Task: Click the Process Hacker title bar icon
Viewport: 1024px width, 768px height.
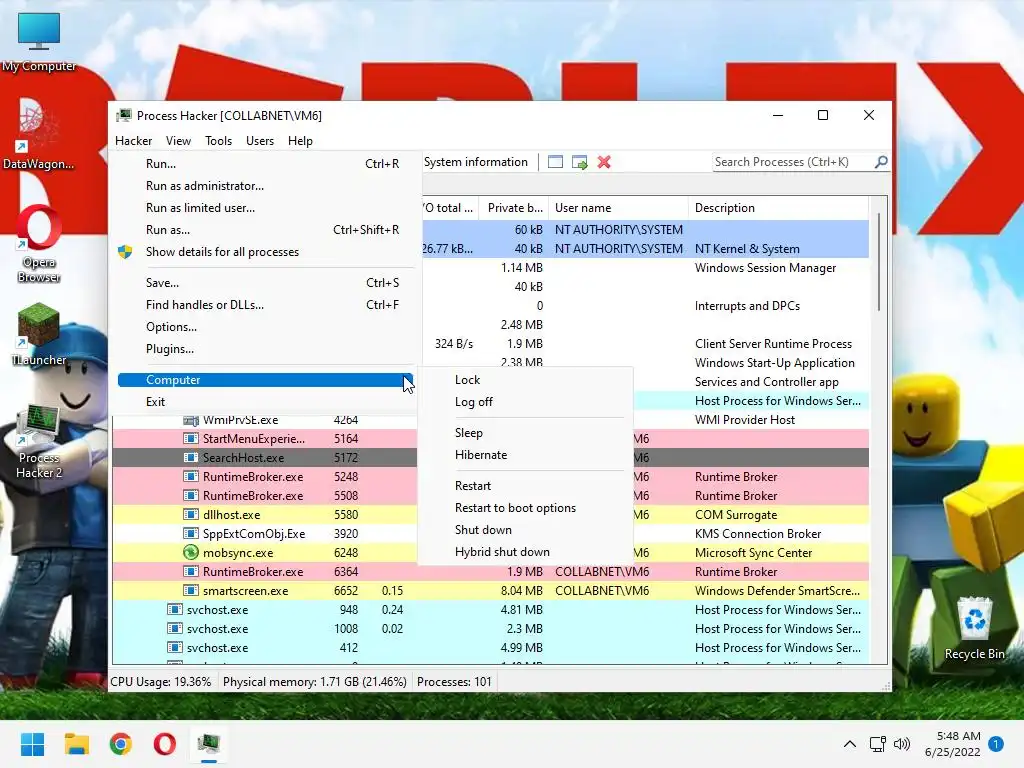Action: tap(123, 116)
